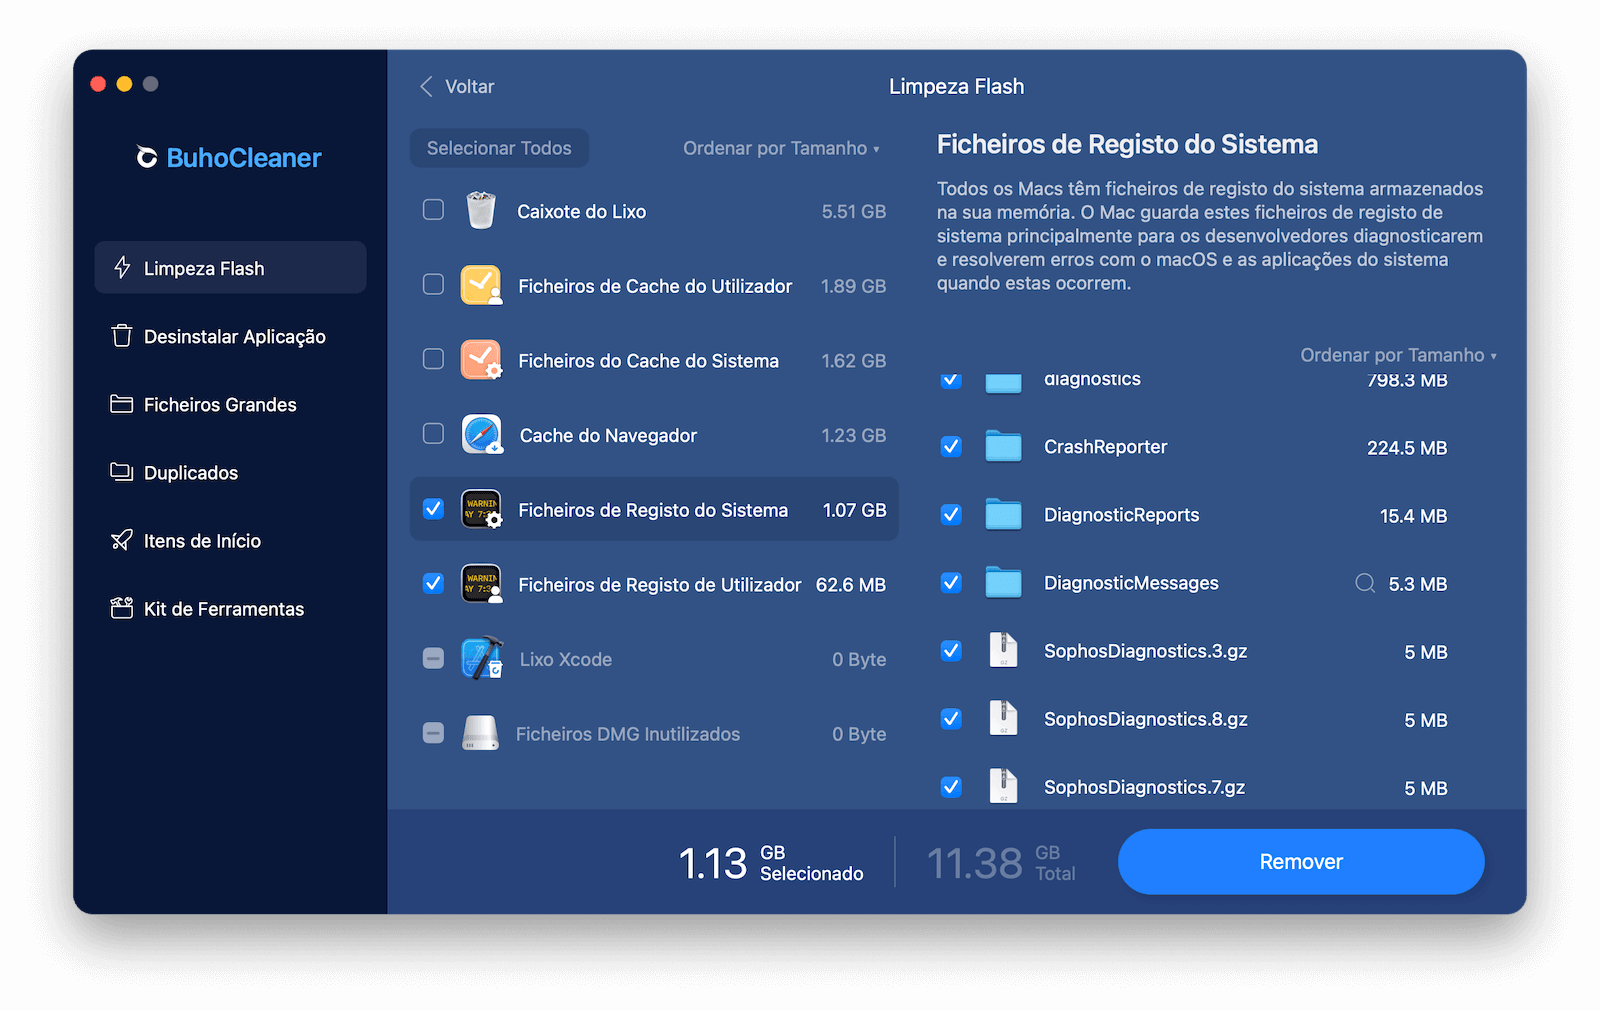Uncheck the CrashReporter checkbox

[x=951, y=446]
